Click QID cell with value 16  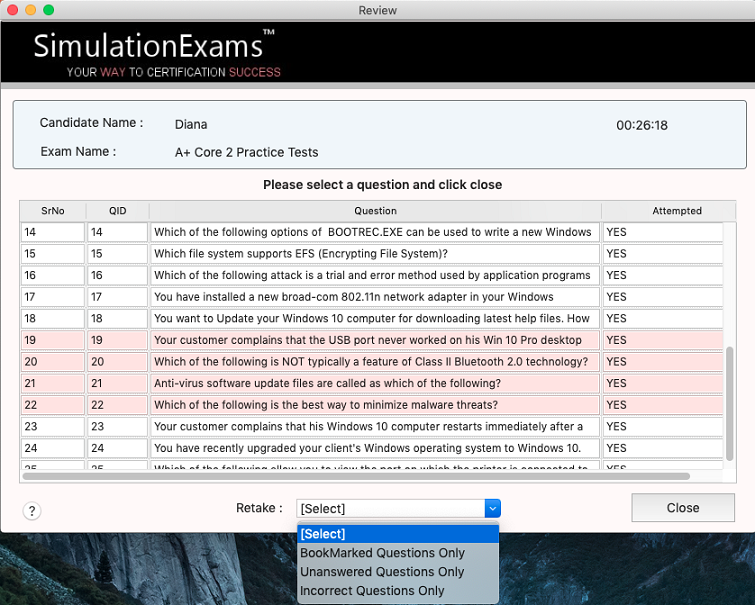(x=117, y=275)
